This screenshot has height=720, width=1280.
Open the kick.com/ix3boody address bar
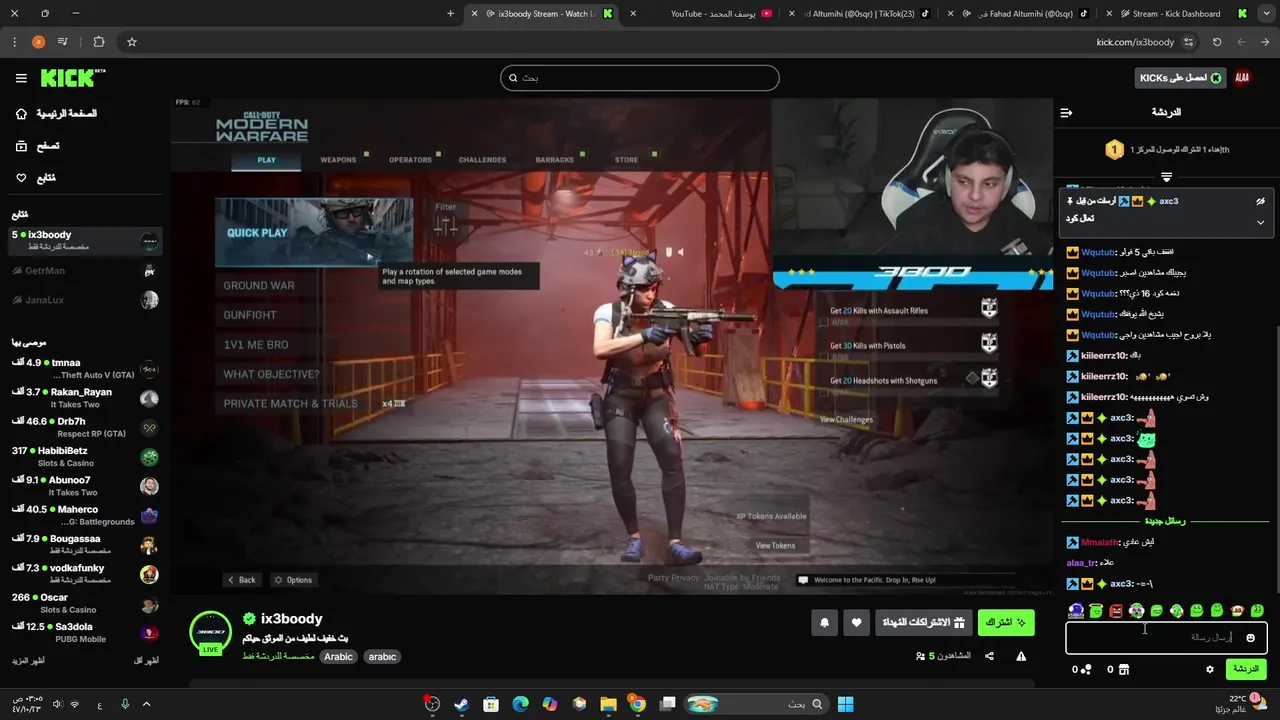(x=1135, y=42)
